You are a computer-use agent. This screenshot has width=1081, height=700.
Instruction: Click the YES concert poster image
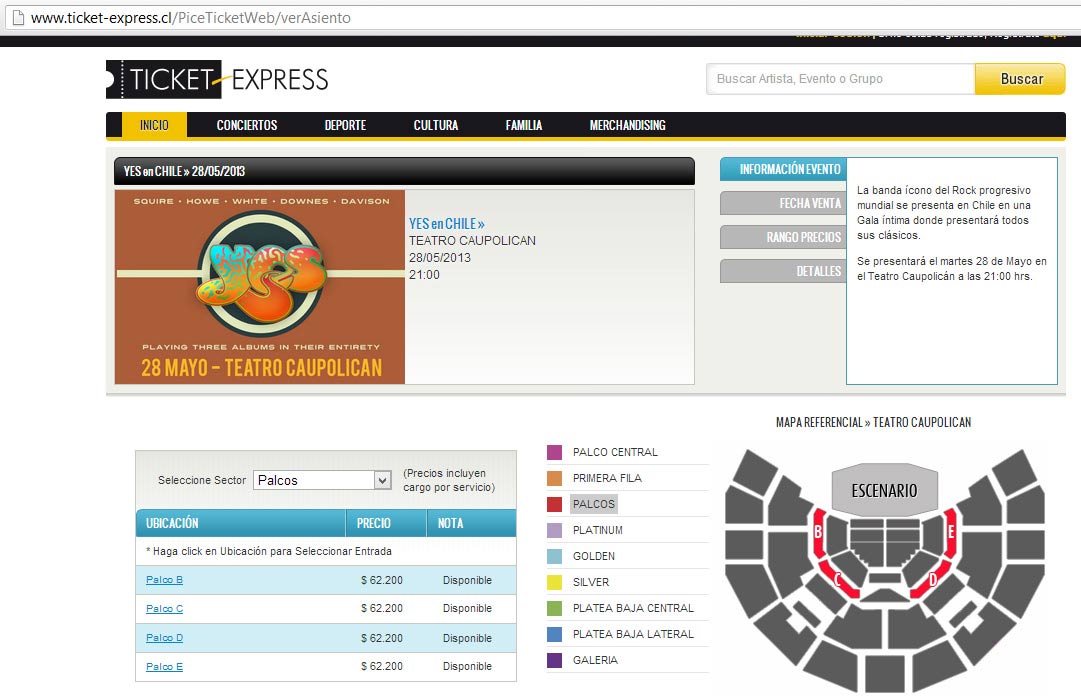coord(260,287)
